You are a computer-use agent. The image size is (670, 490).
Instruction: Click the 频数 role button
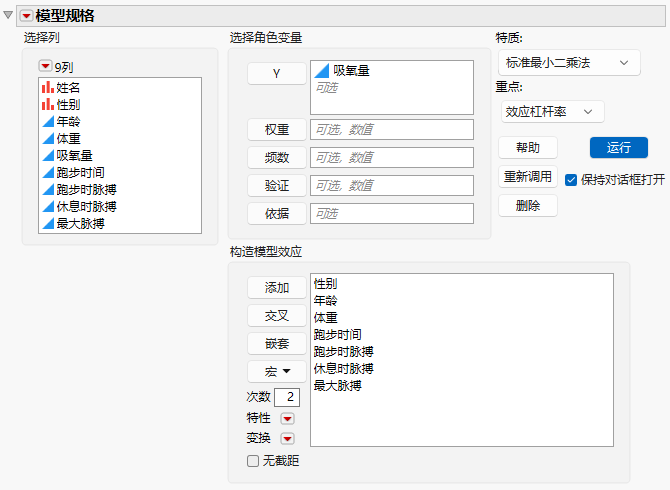tap(276, 158)
